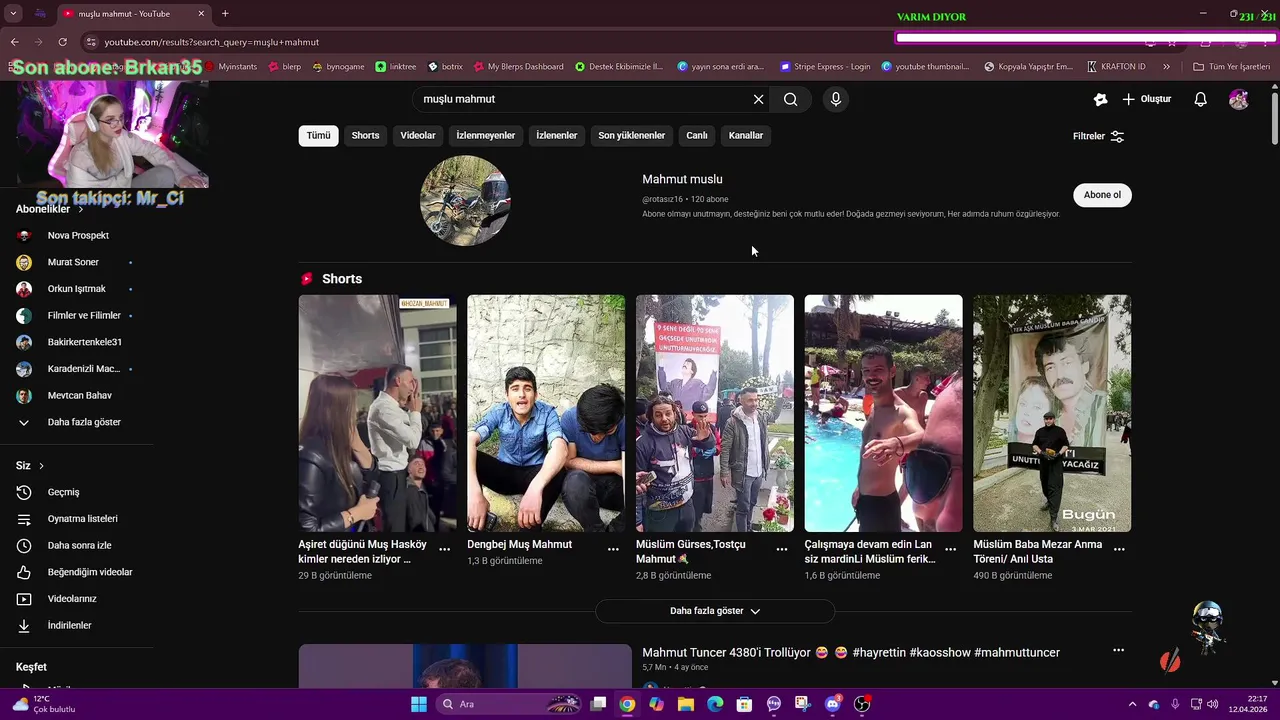Click the Mahmut muslu channel avatar

[465, 200]
